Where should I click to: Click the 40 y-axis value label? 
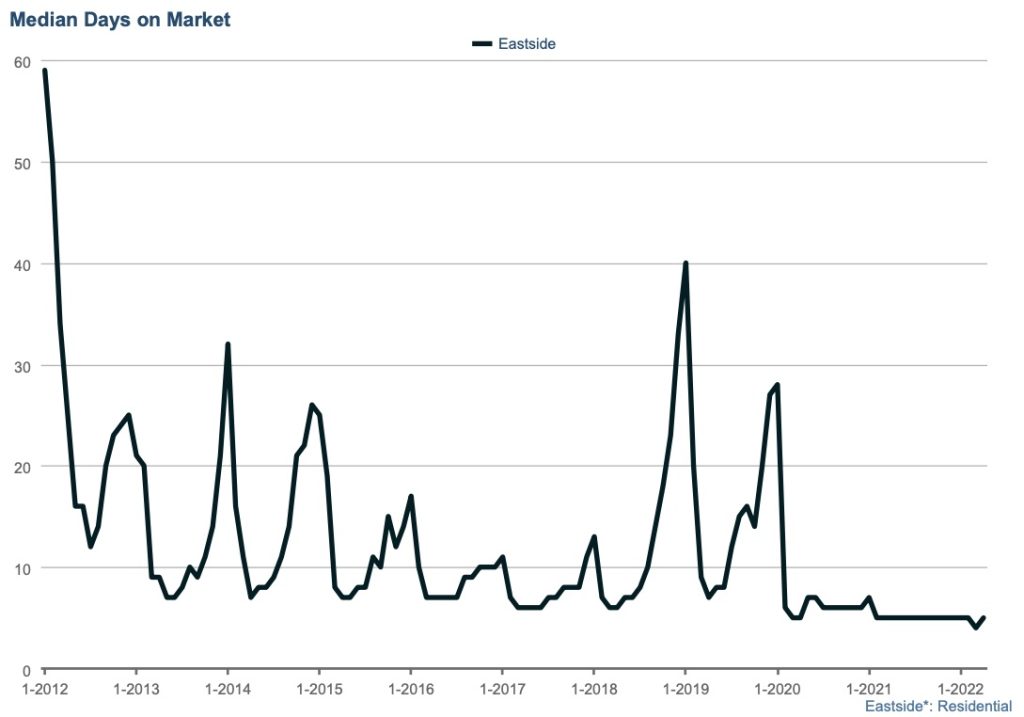click(x=22, y=264)
